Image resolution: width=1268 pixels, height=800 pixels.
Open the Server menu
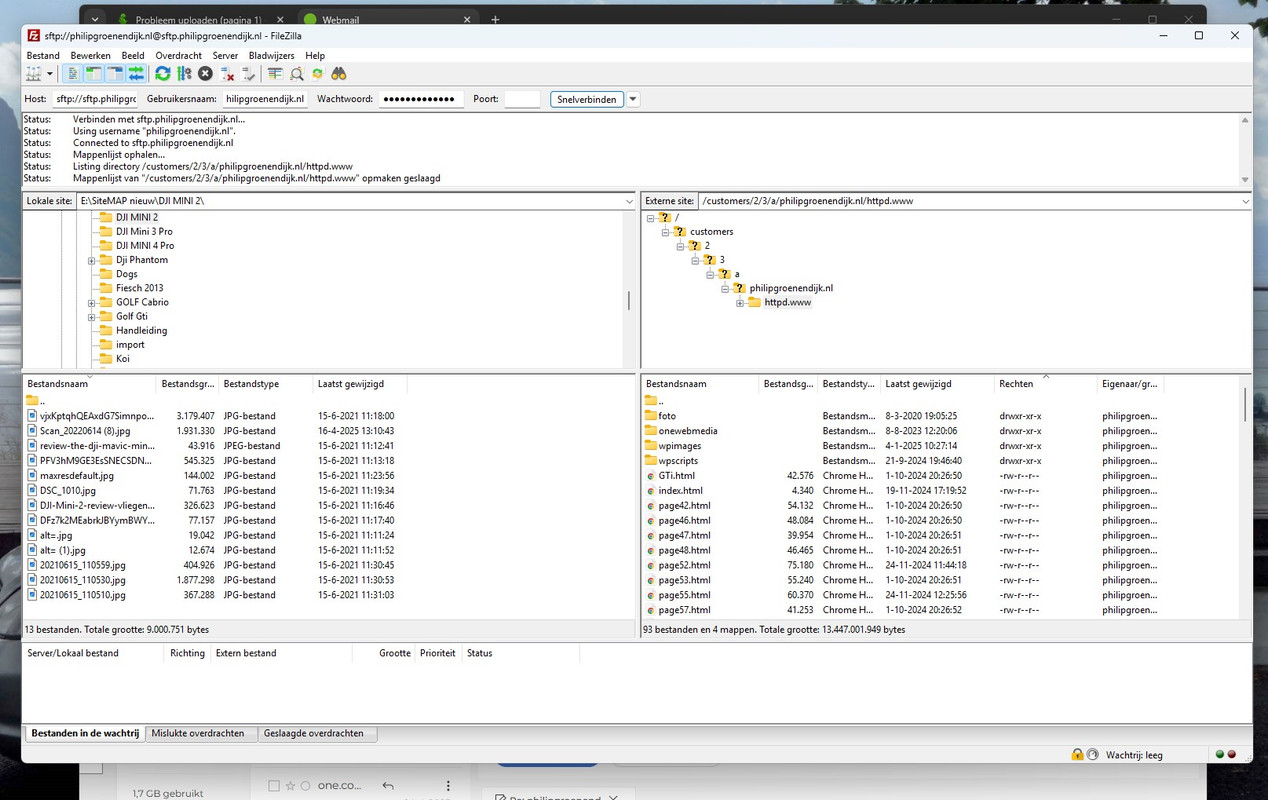225,56
